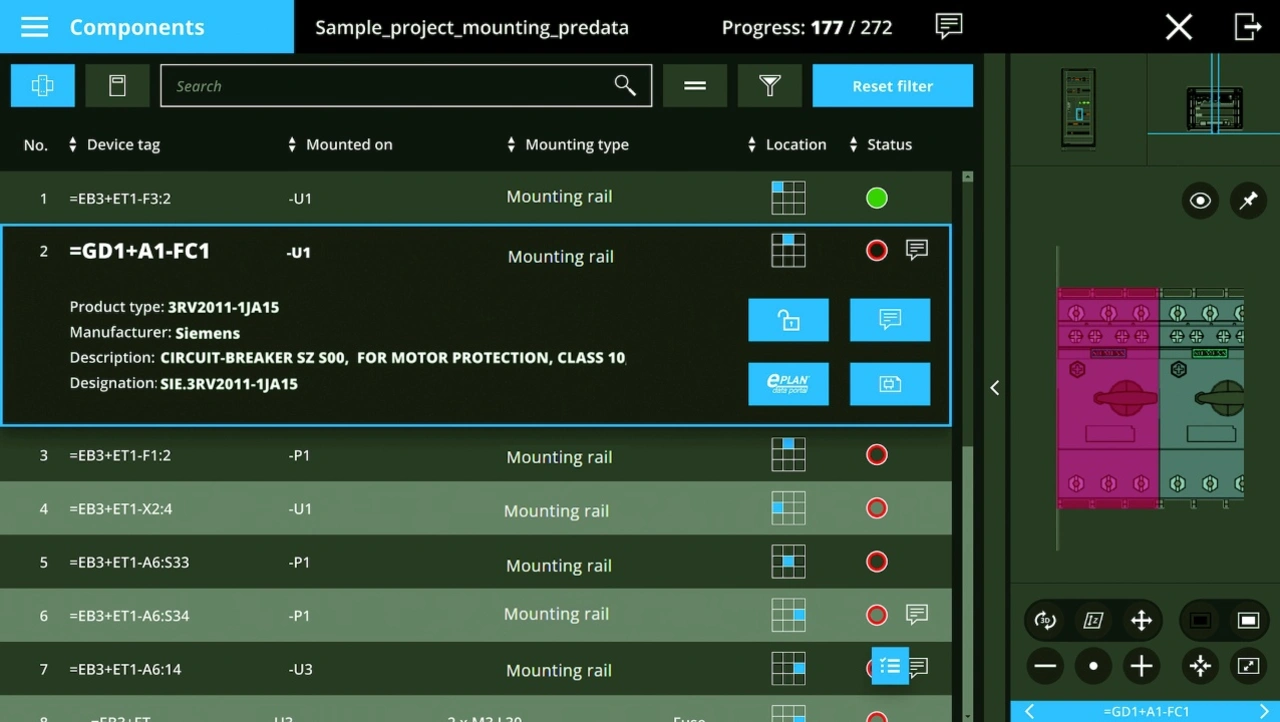
Task: Enable 3D rotate view mode
Action: (x=1046, y=621)
